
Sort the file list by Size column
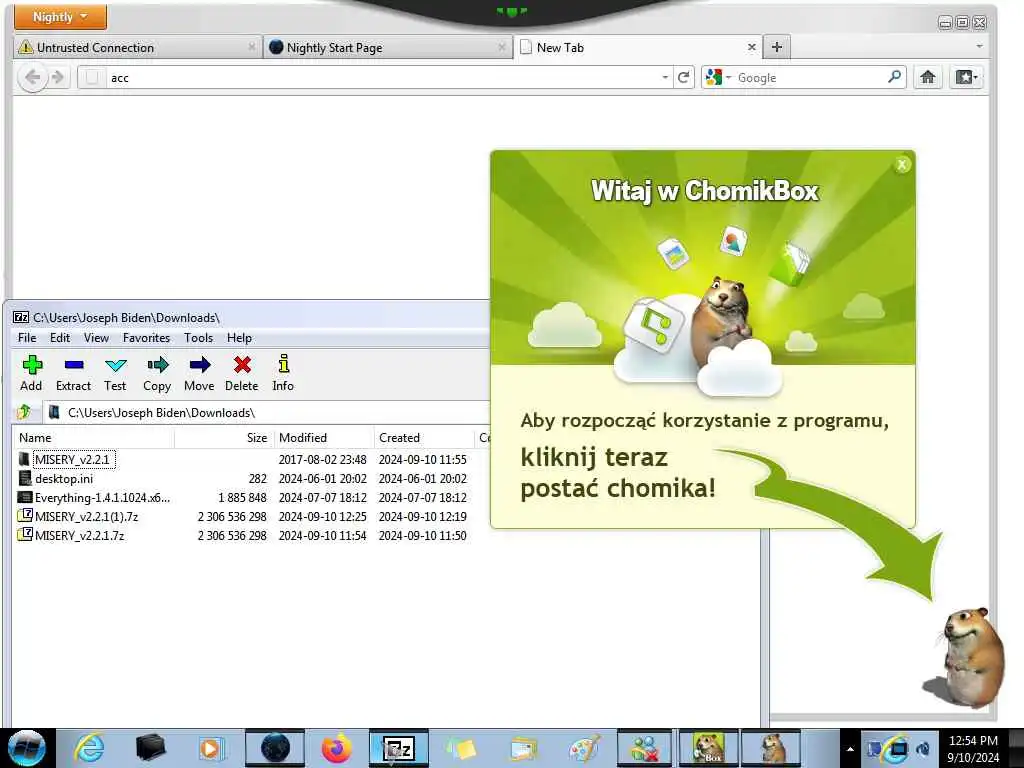[x=224, y=438]
